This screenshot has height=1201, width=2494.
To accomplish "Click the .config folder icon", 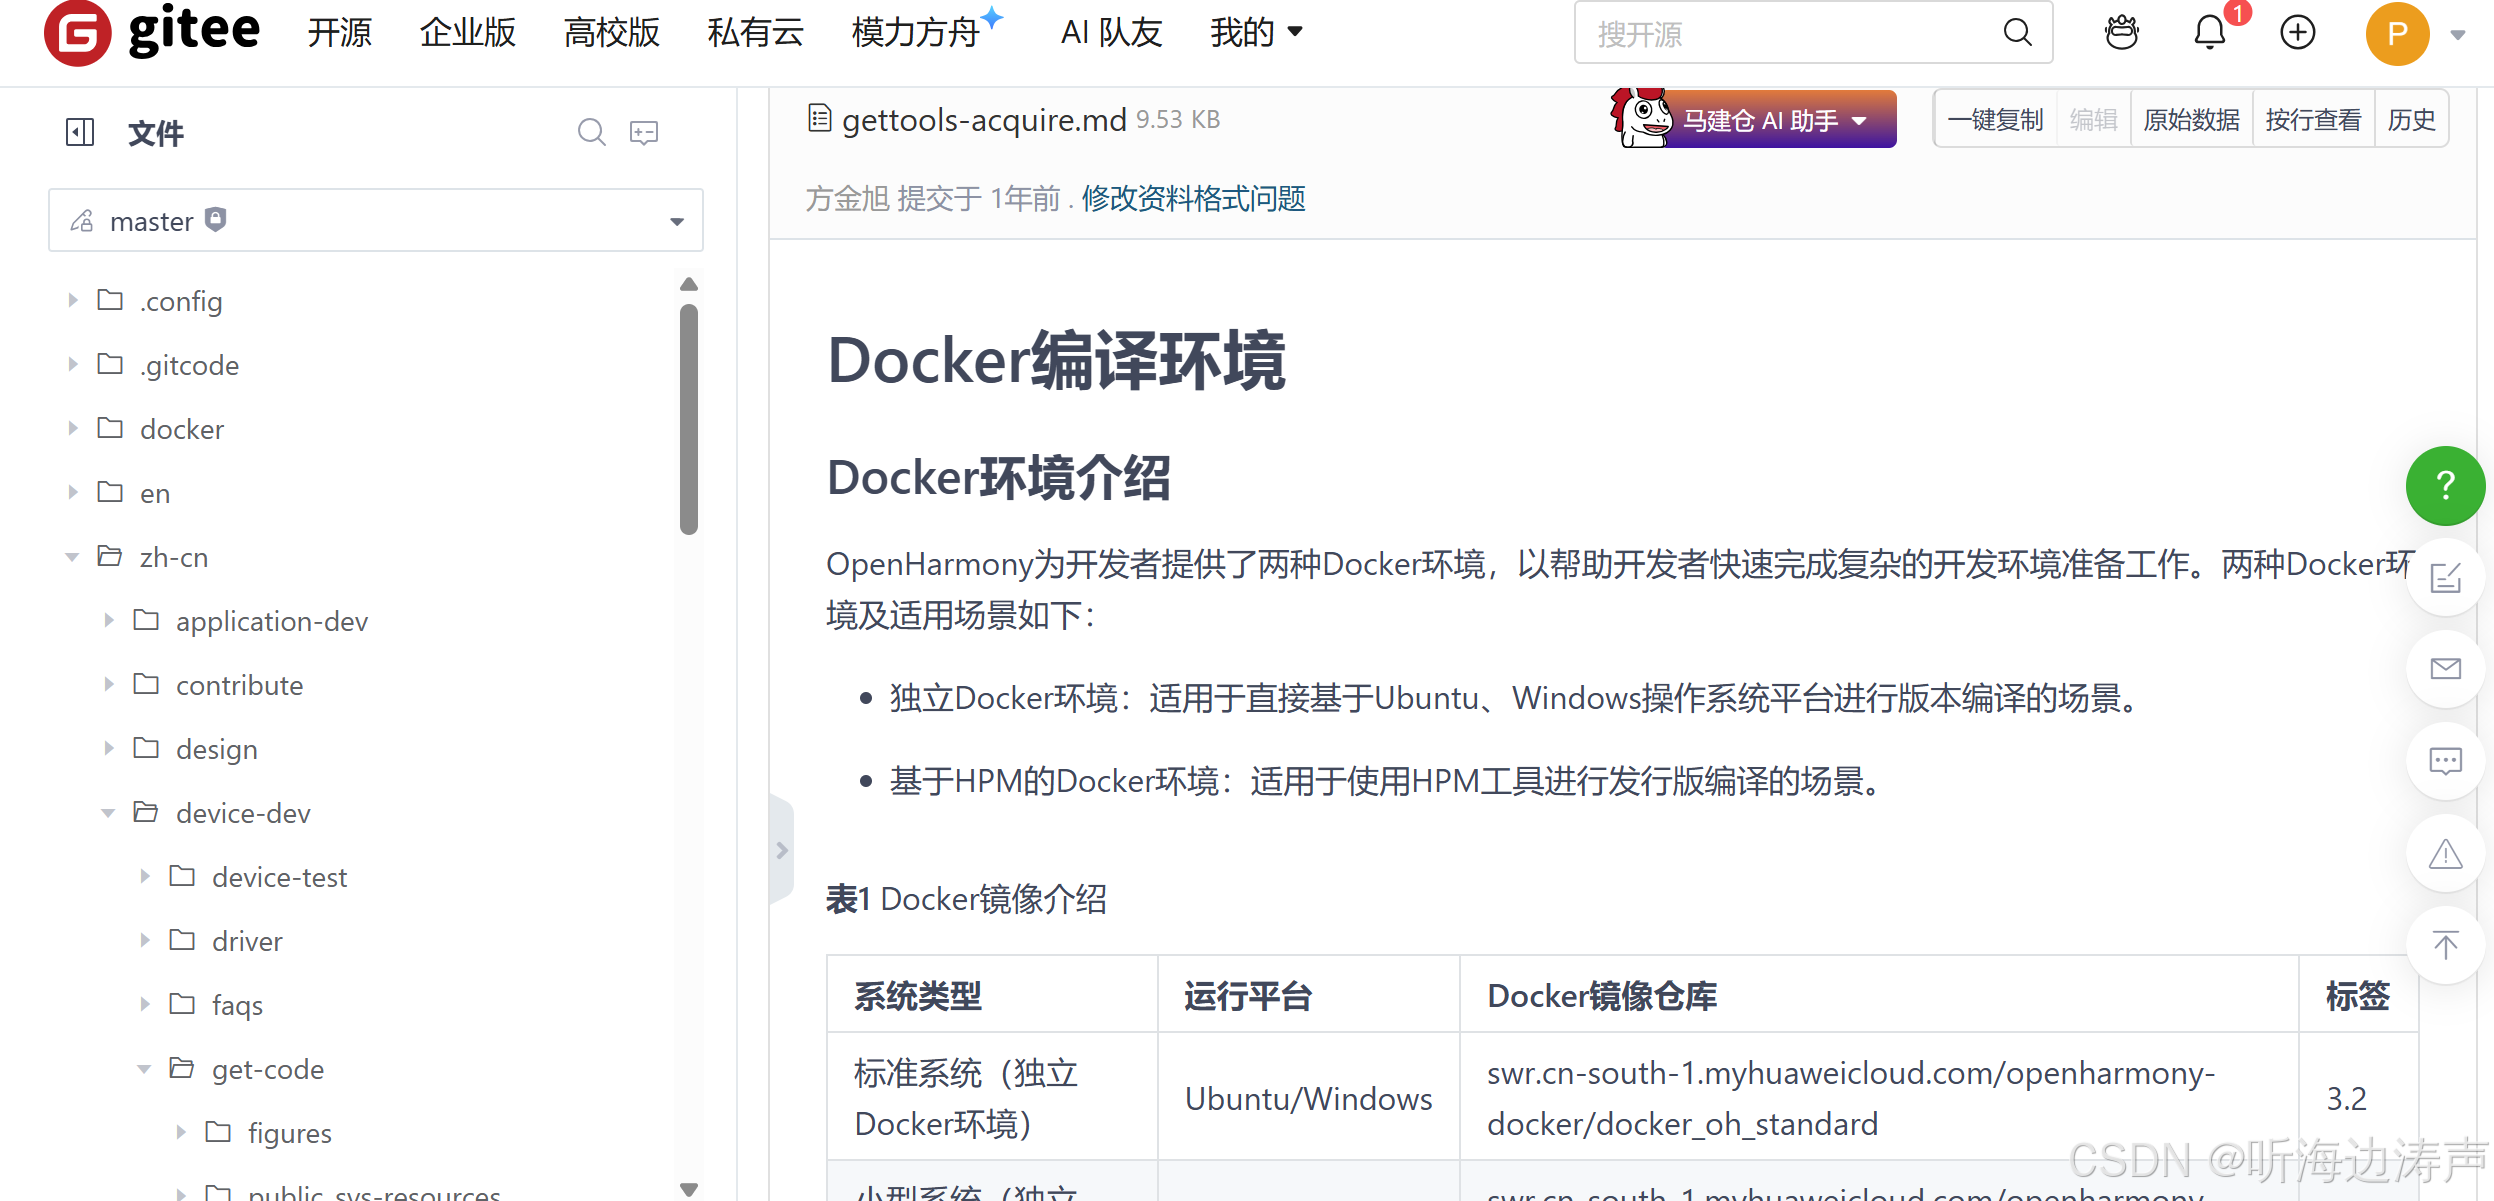I will tap(110, 300).
